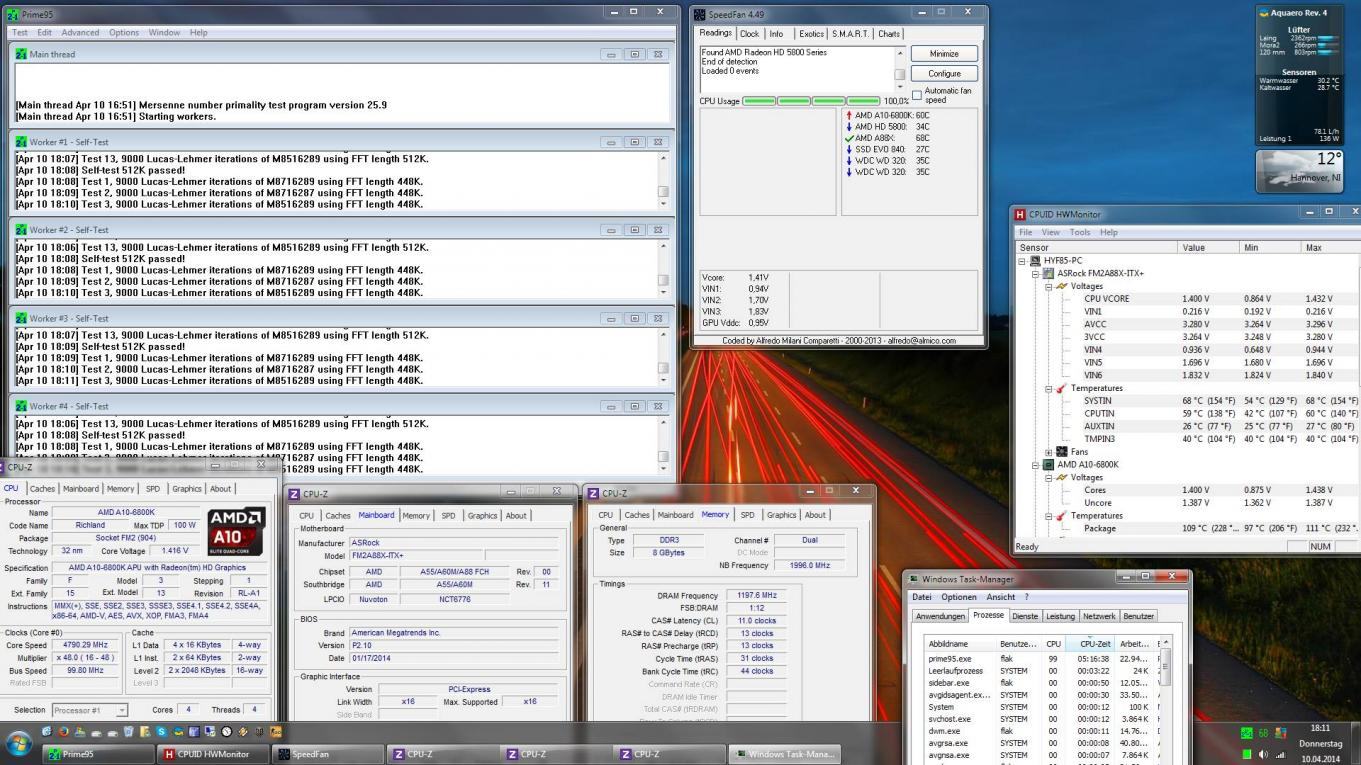The image size is (1361, 765).
Task: Click Worker #1 window icon
Action: 21,142
